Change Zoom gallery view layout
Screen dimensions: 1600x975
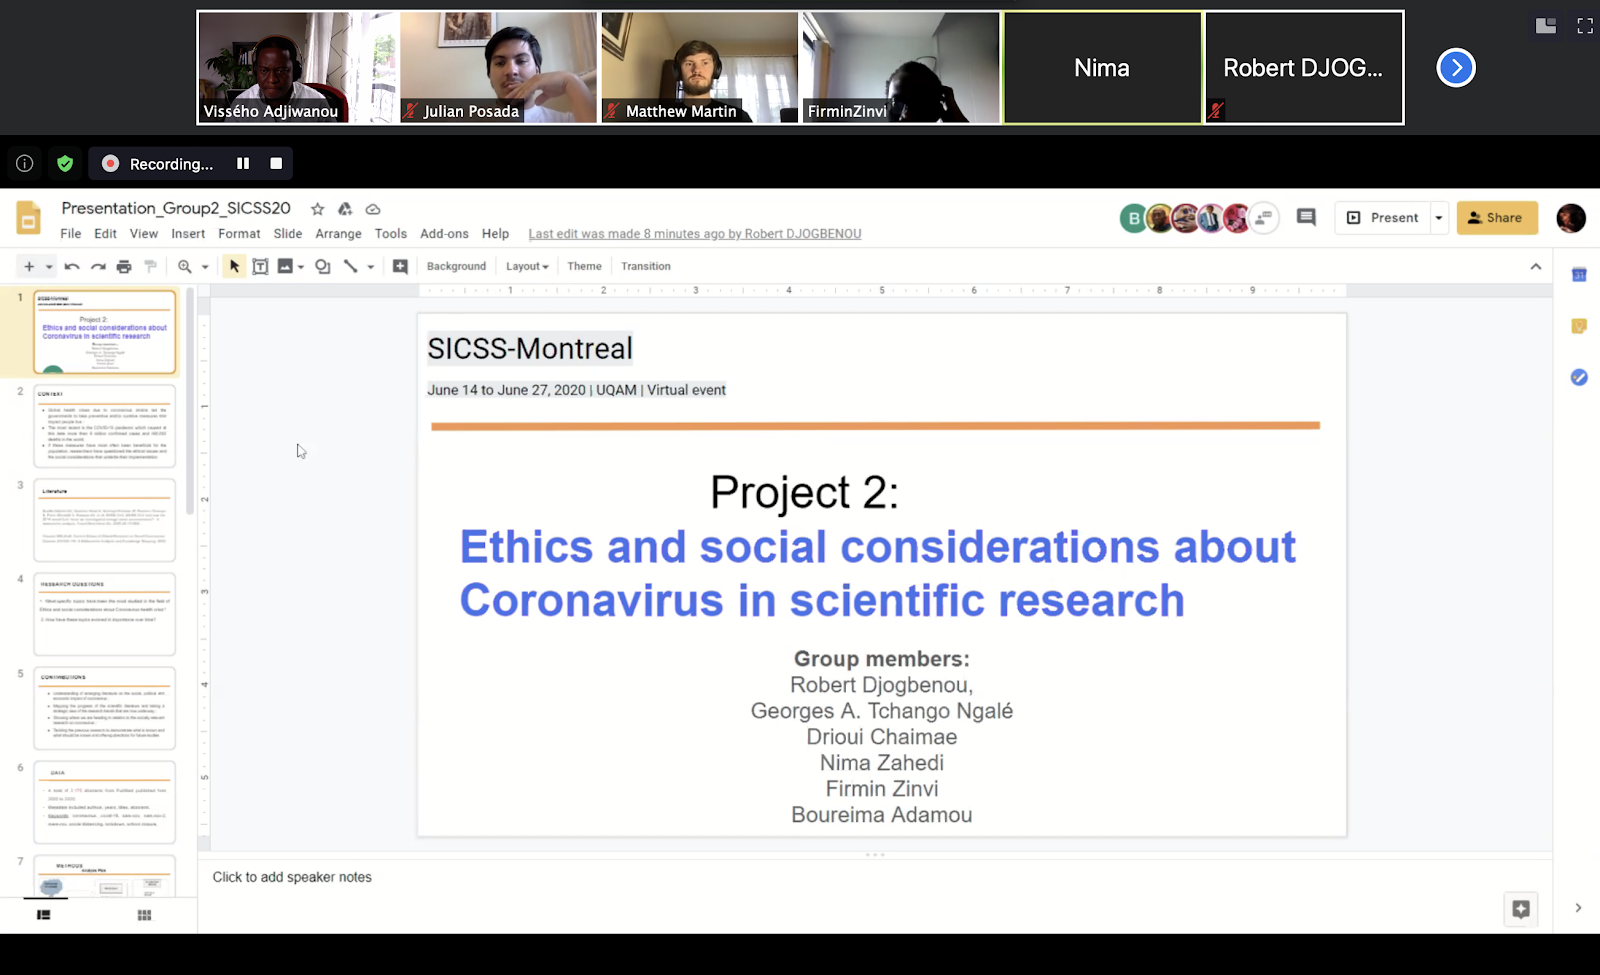(x=1546, y=26)
